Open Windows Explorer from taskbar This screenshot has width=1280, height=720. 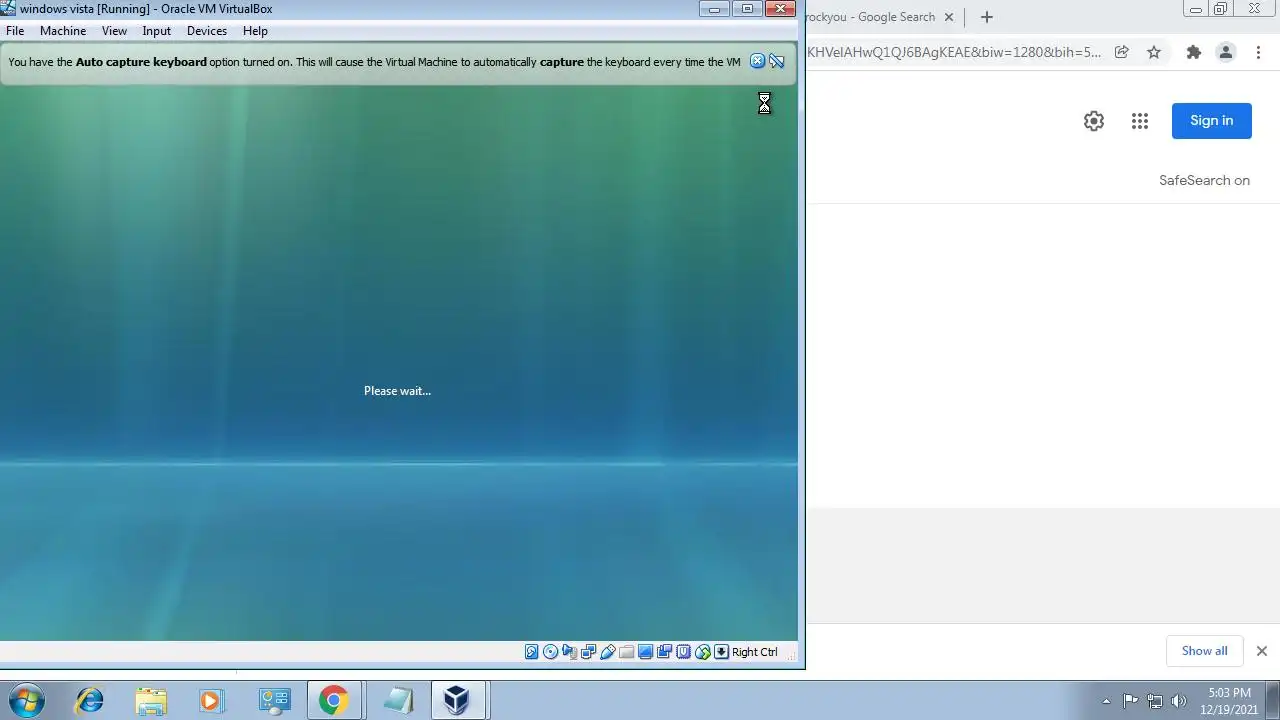tap(151, 700)
